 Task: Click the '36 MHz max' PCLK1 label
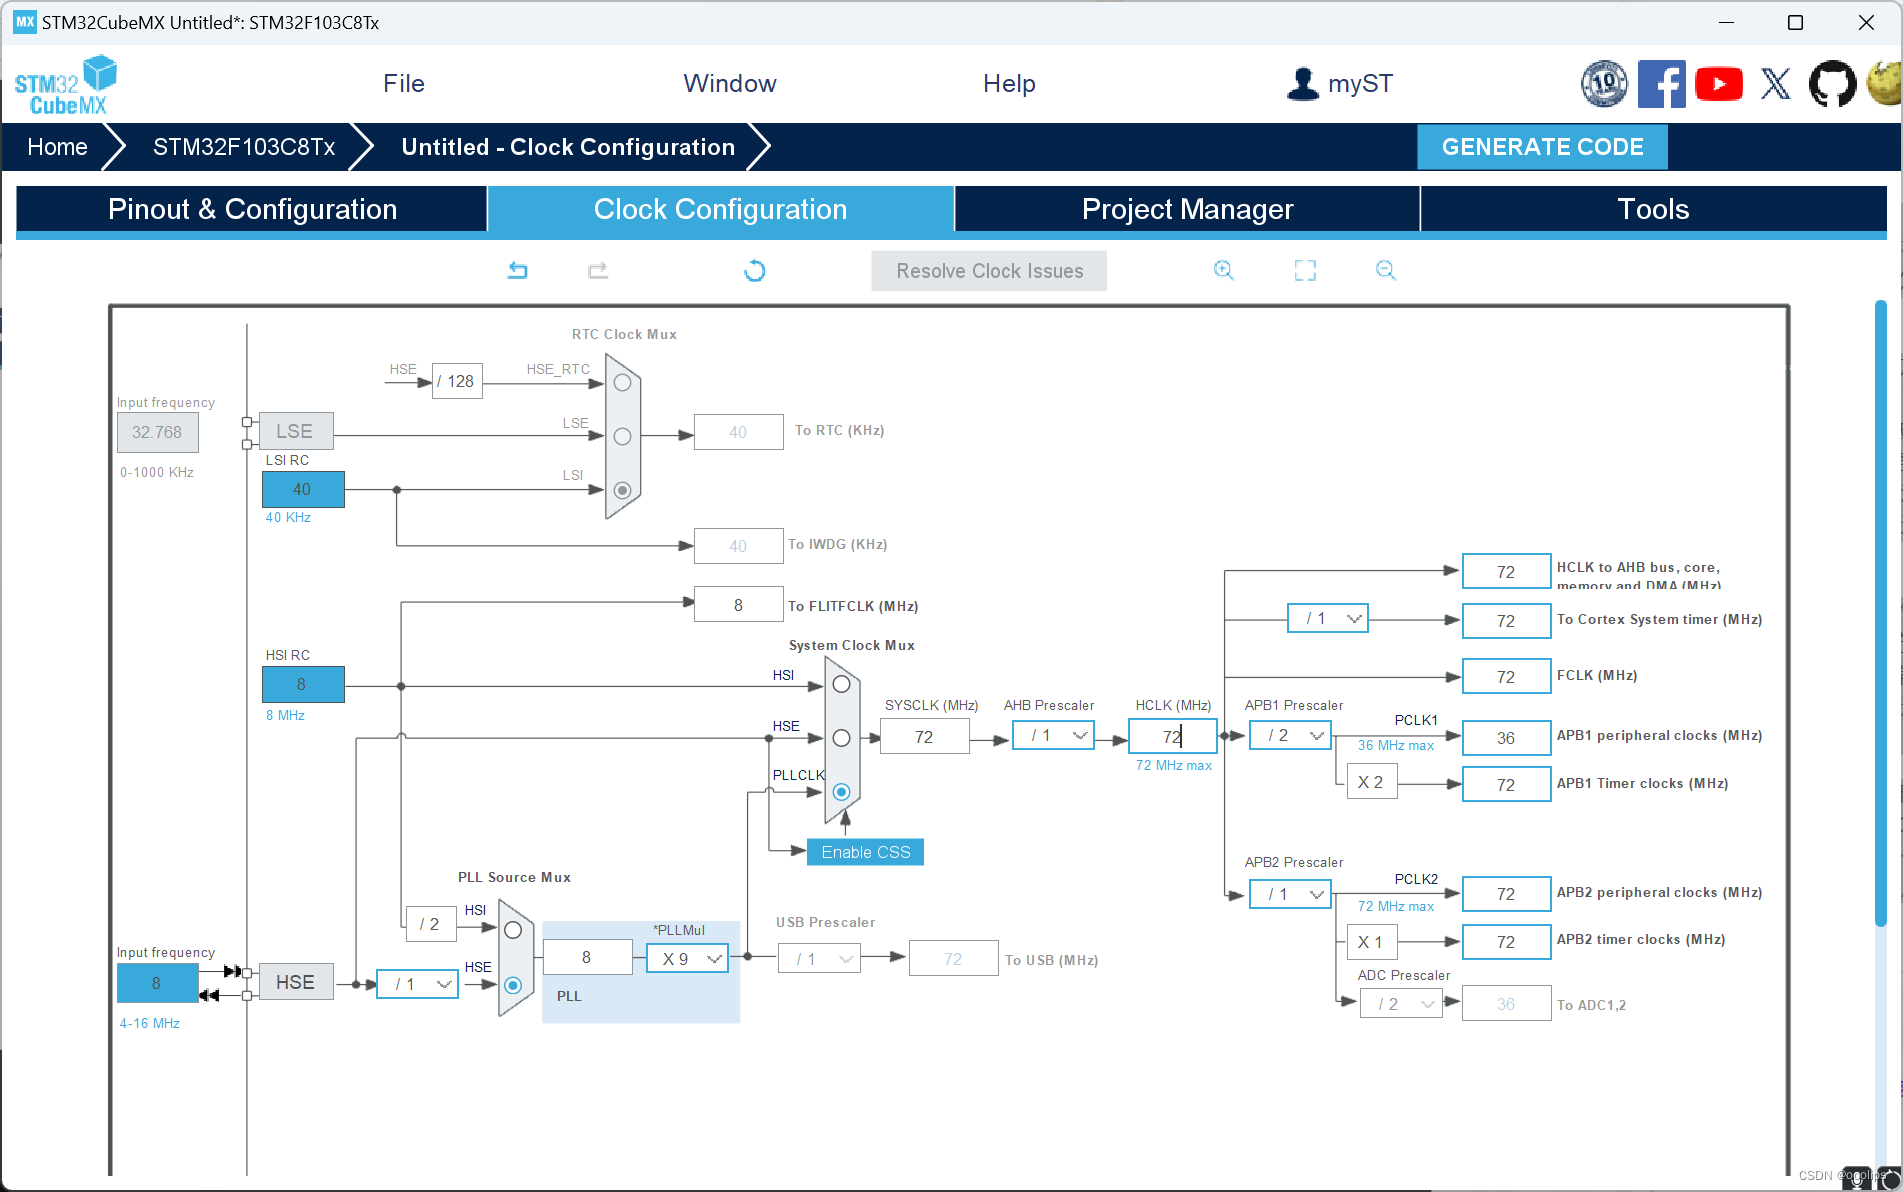coord(1396,745)
